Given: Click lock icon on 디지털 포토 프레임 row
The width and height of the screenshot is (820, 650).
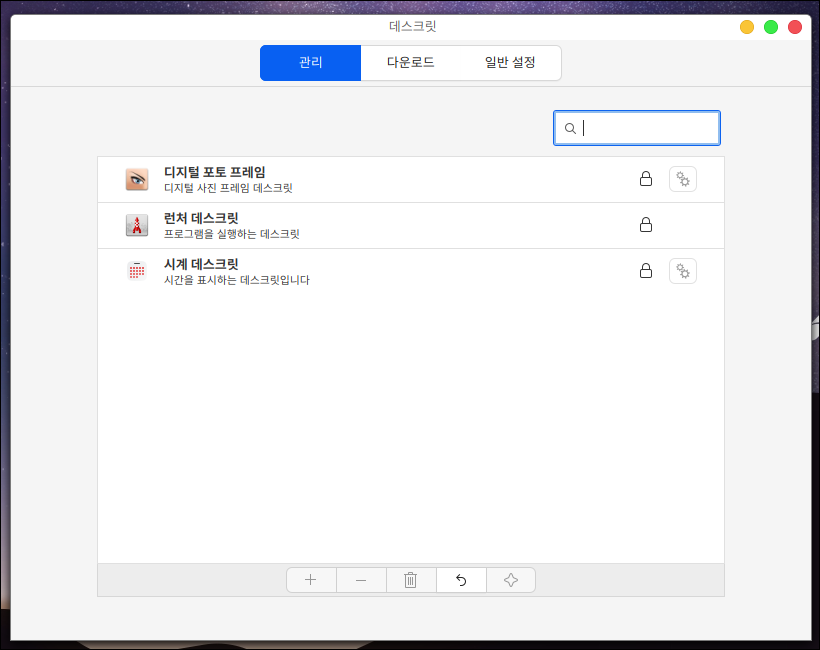Looking at the screenshot, I should pos(646,179).
